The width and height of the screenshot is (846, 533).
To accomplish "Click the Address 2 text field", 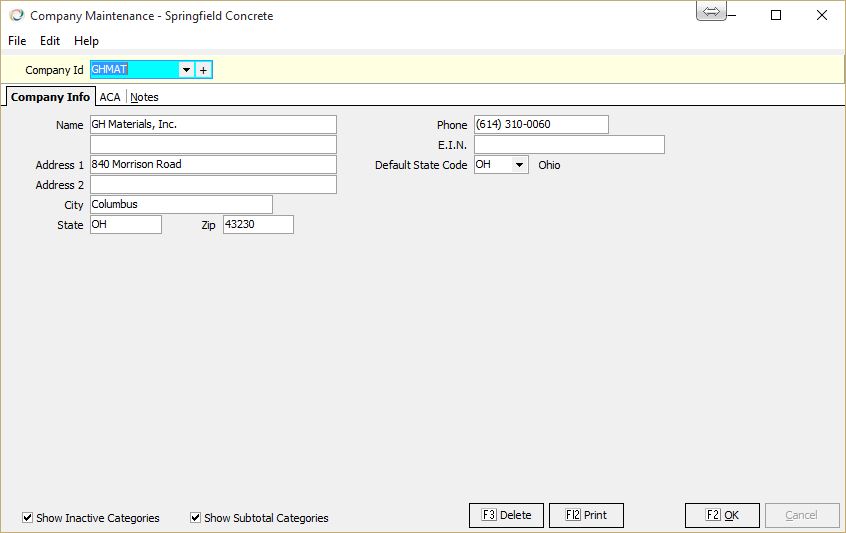I will 213,185.
